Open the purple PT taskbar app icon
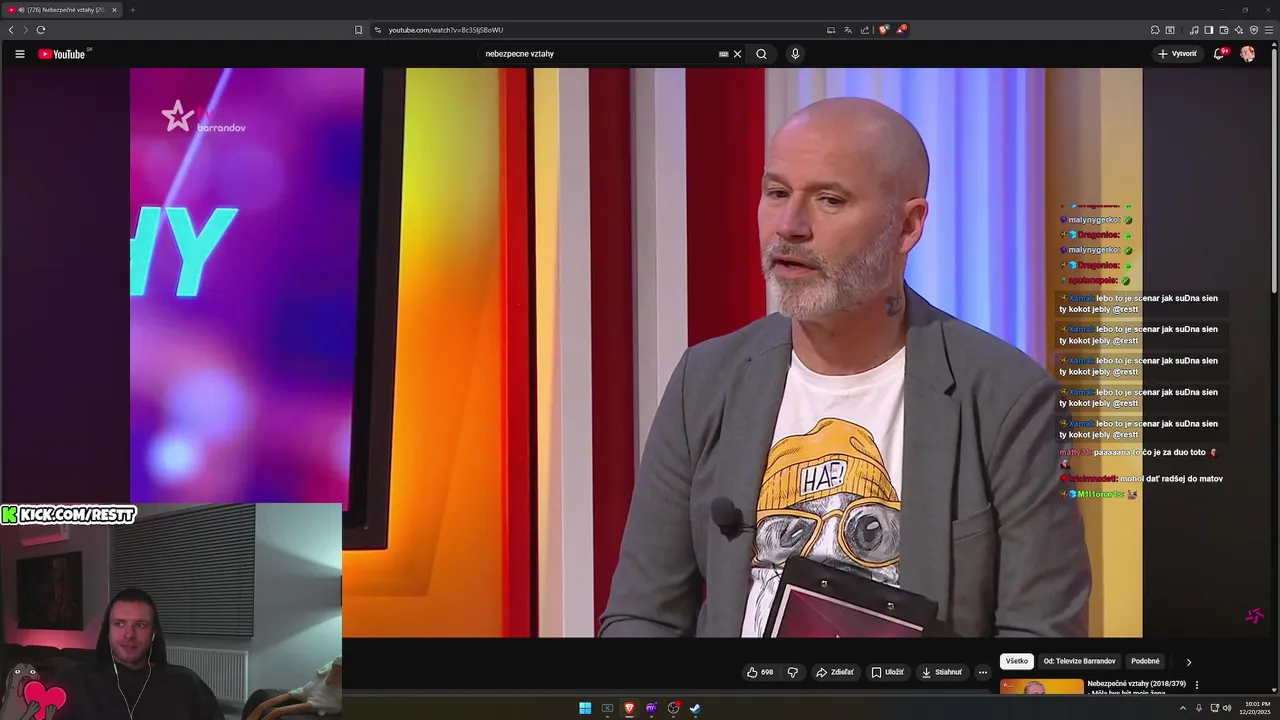1280x720 pixels. click(651, 708)
